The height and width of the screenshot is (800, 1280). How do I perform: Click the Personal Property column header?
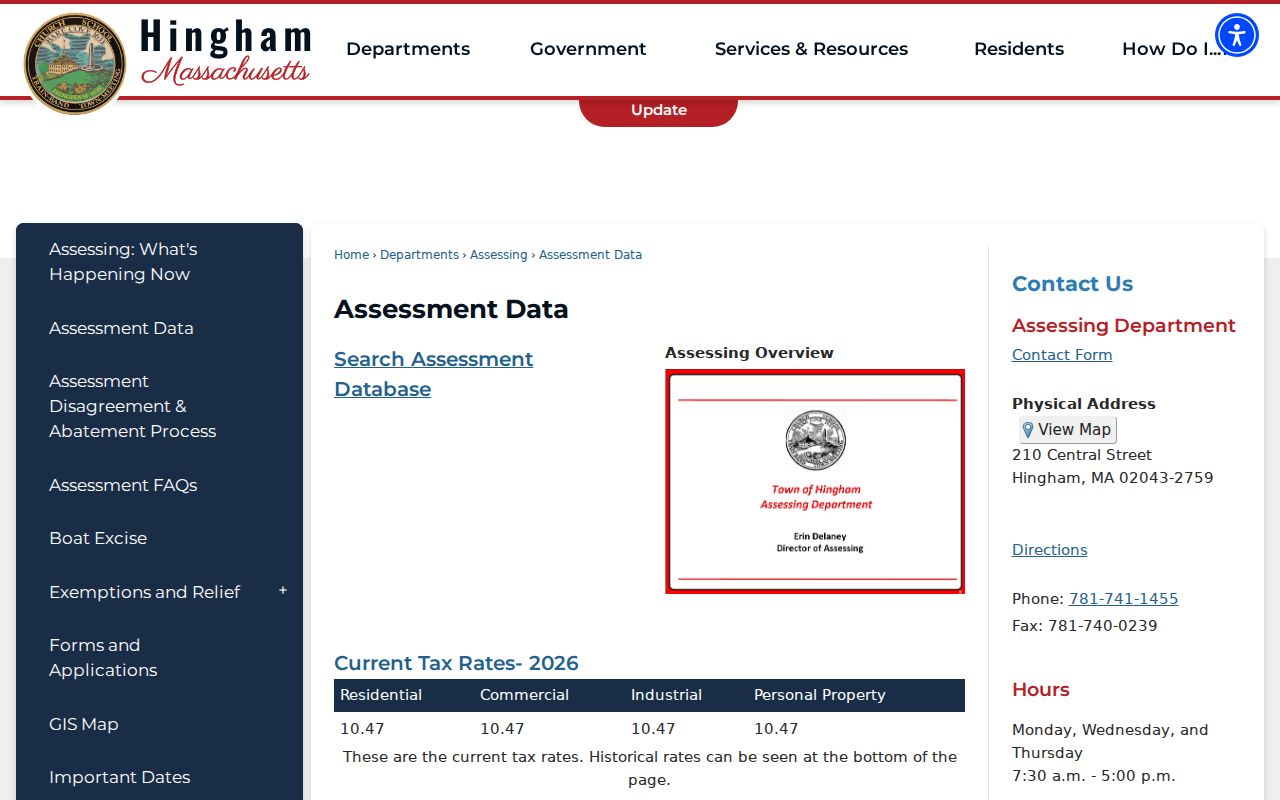819,695
